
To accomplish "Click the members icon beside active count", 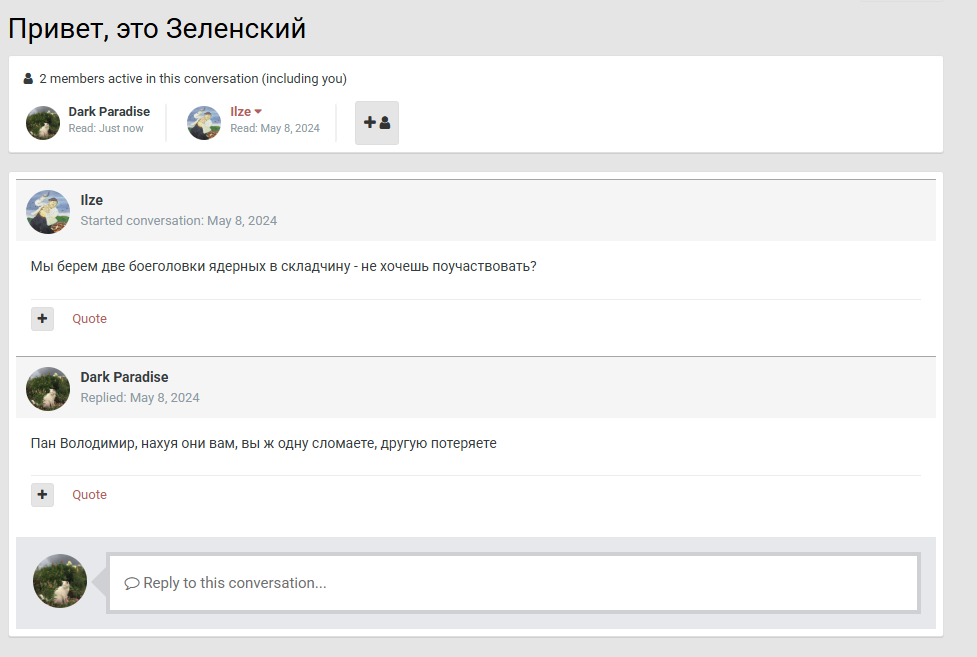I will point(28,79).
